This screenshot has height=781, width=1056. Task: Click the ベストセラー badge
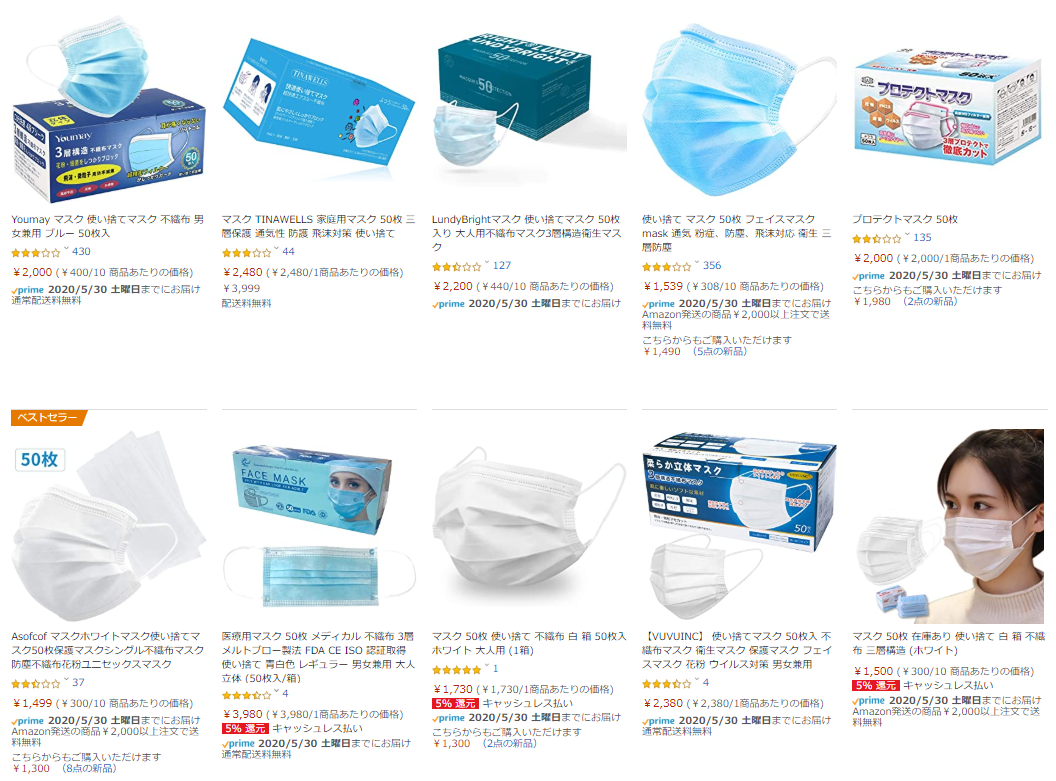[48, 417]
